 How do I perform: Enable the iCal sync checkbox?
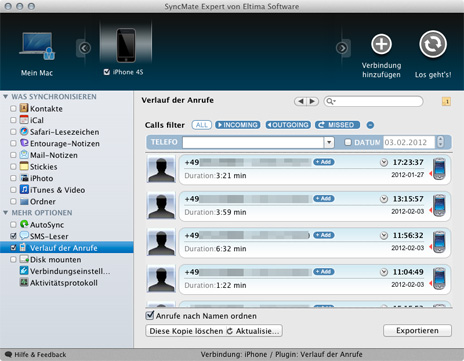(x=13, y=120)
